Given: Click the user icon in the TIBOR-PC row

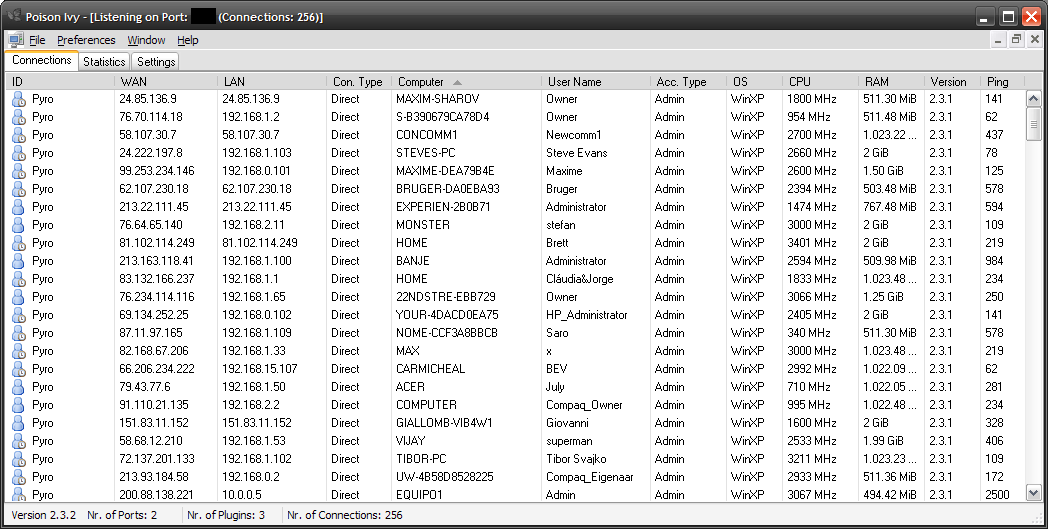Looking at the screenshot, I should tap(19, 459).
